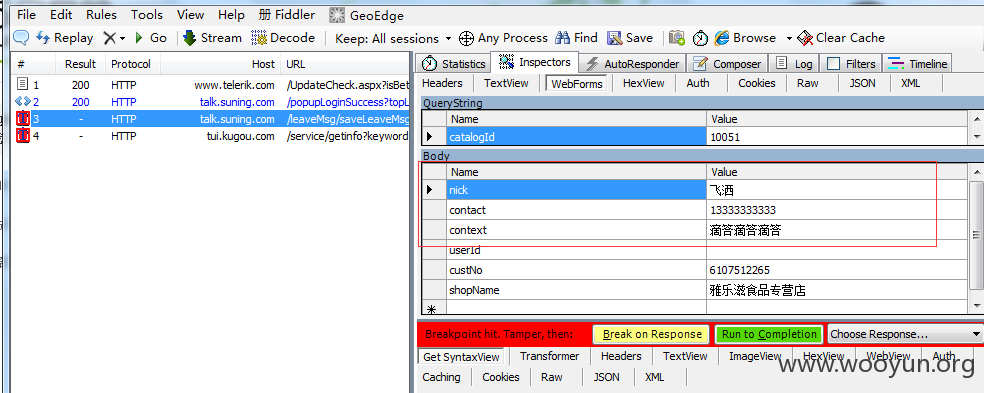This screenshot has width=984, height=393.
Task: Select the request TextView tab beside WebForms
Action: pyautogui.click(x=506, y=83)
